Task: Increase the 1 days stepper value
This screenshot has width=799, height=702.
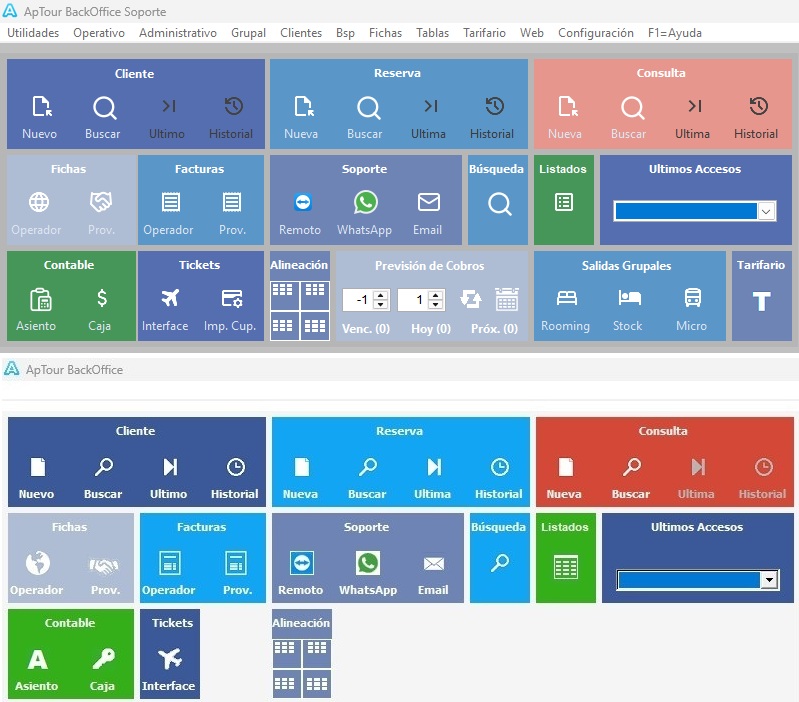Action: pos(435,295)
